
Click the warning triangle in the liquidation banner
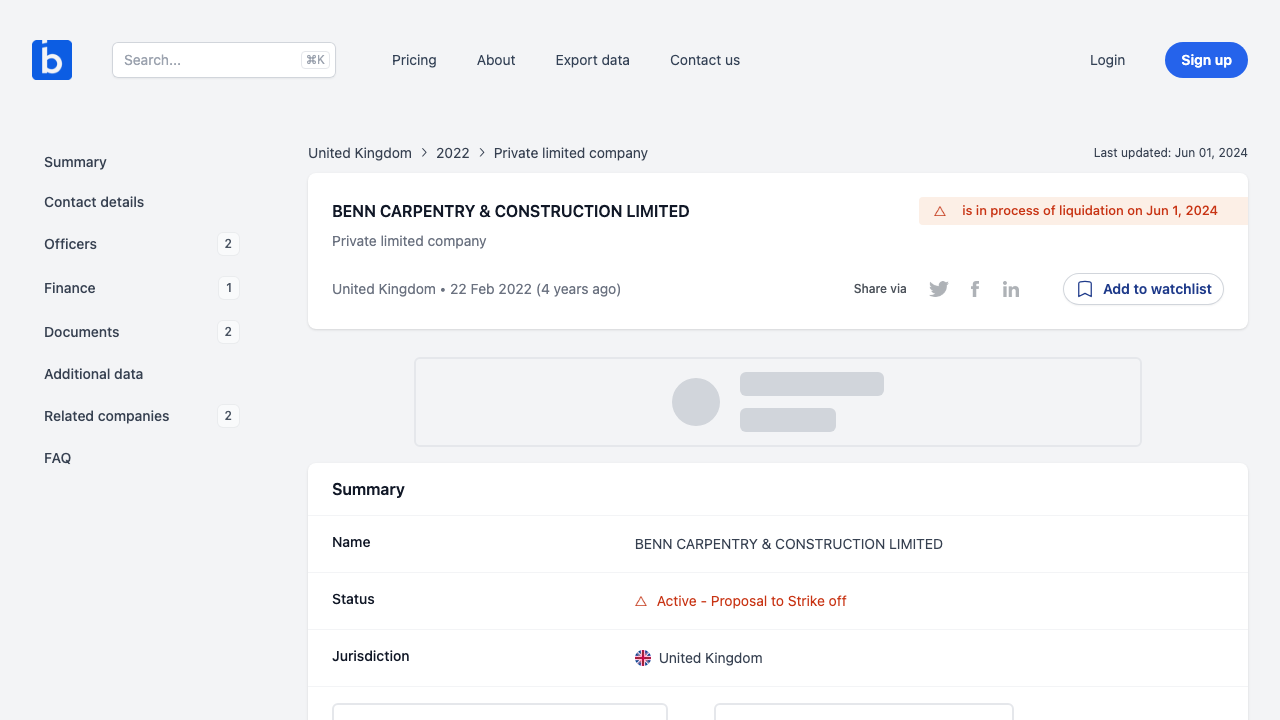coord(939,211)
